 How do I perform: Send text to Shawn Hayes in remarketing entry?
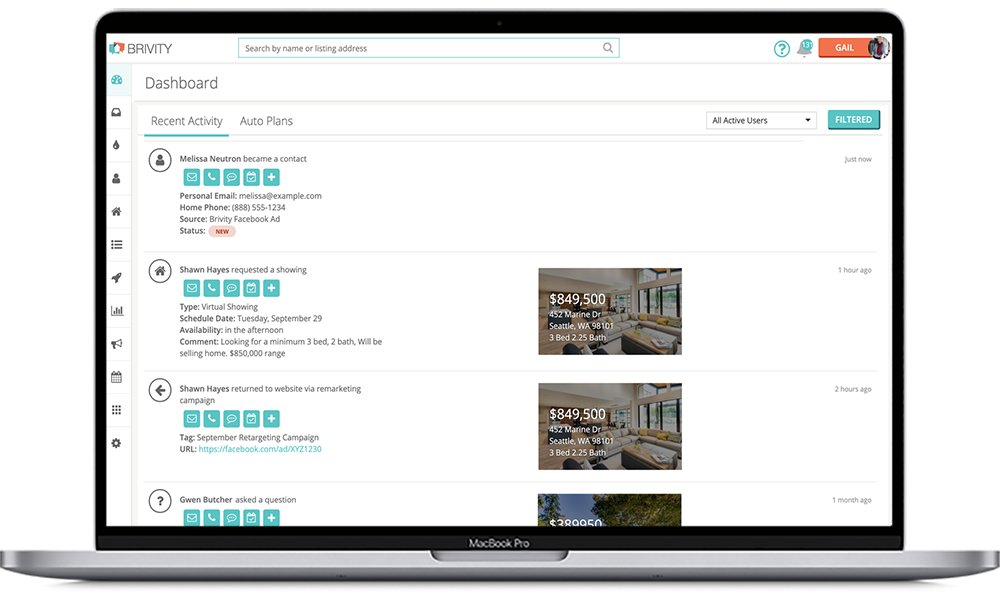[x=232, y=419]
